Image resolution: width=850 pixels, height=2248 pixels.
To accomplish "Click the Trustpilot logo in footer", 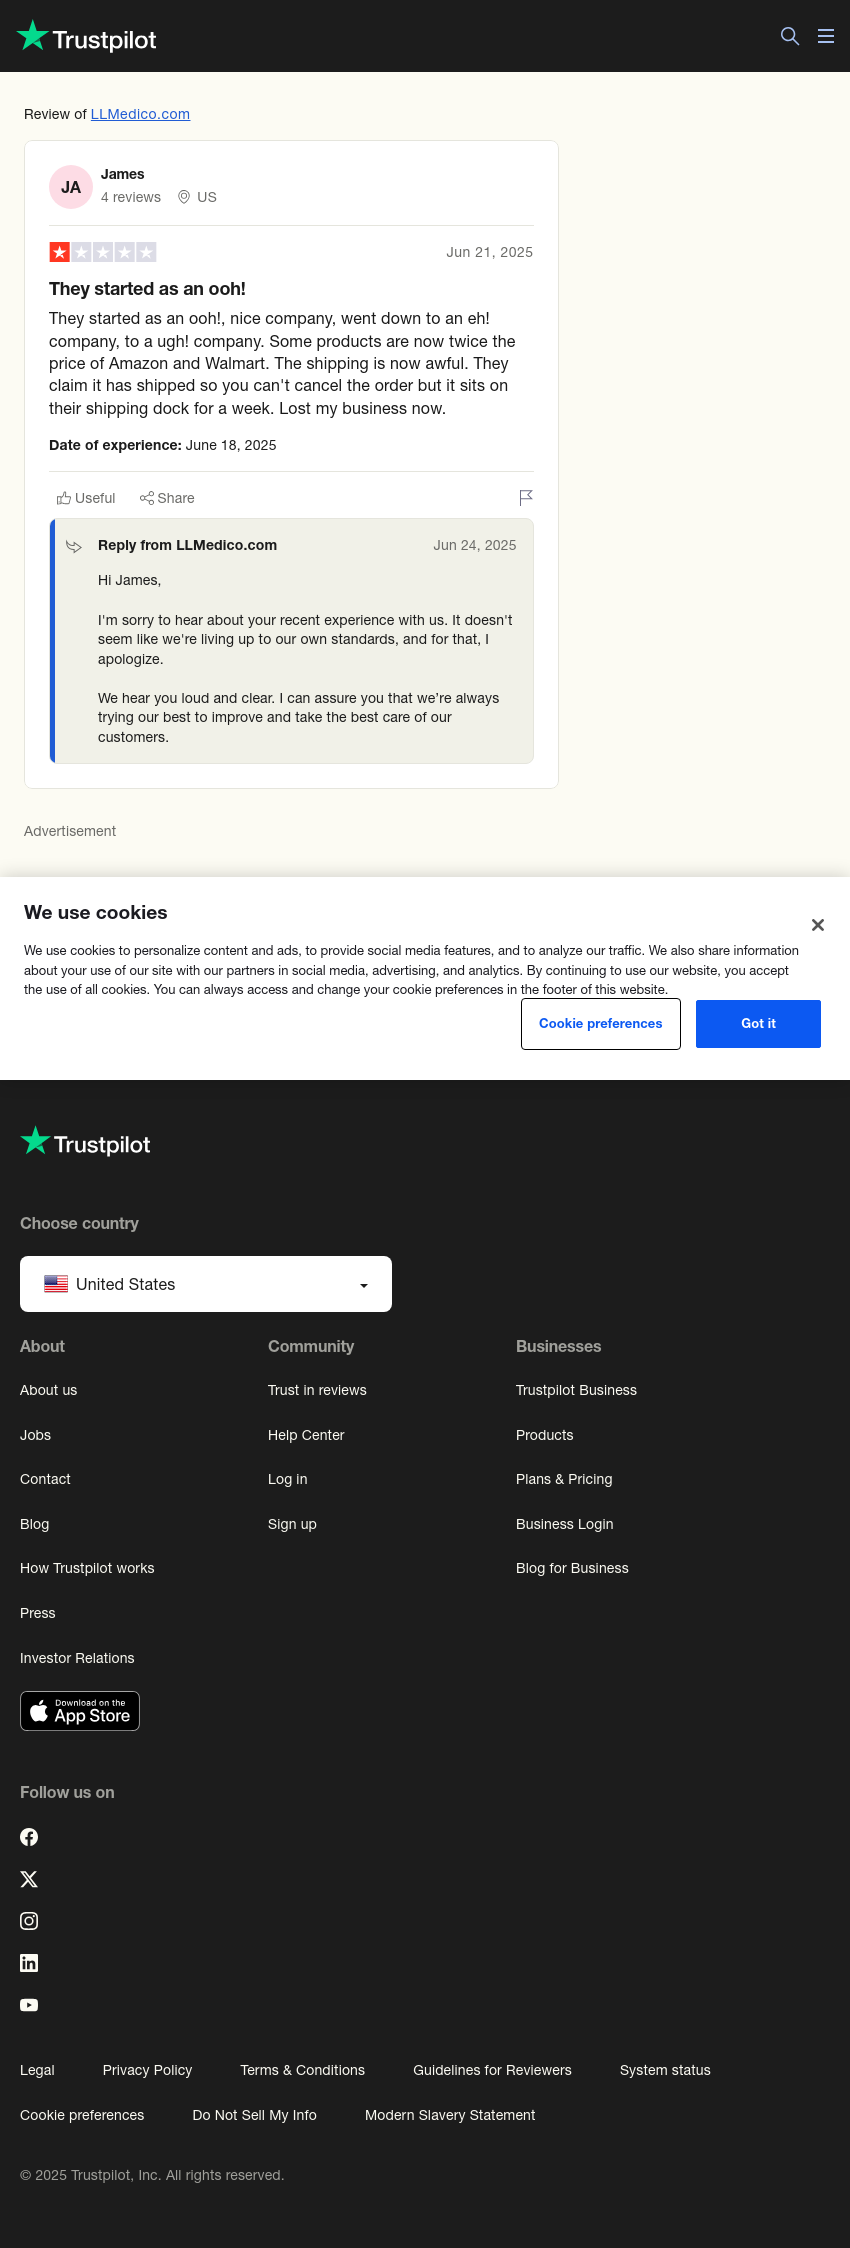I will pos(85,1142).
